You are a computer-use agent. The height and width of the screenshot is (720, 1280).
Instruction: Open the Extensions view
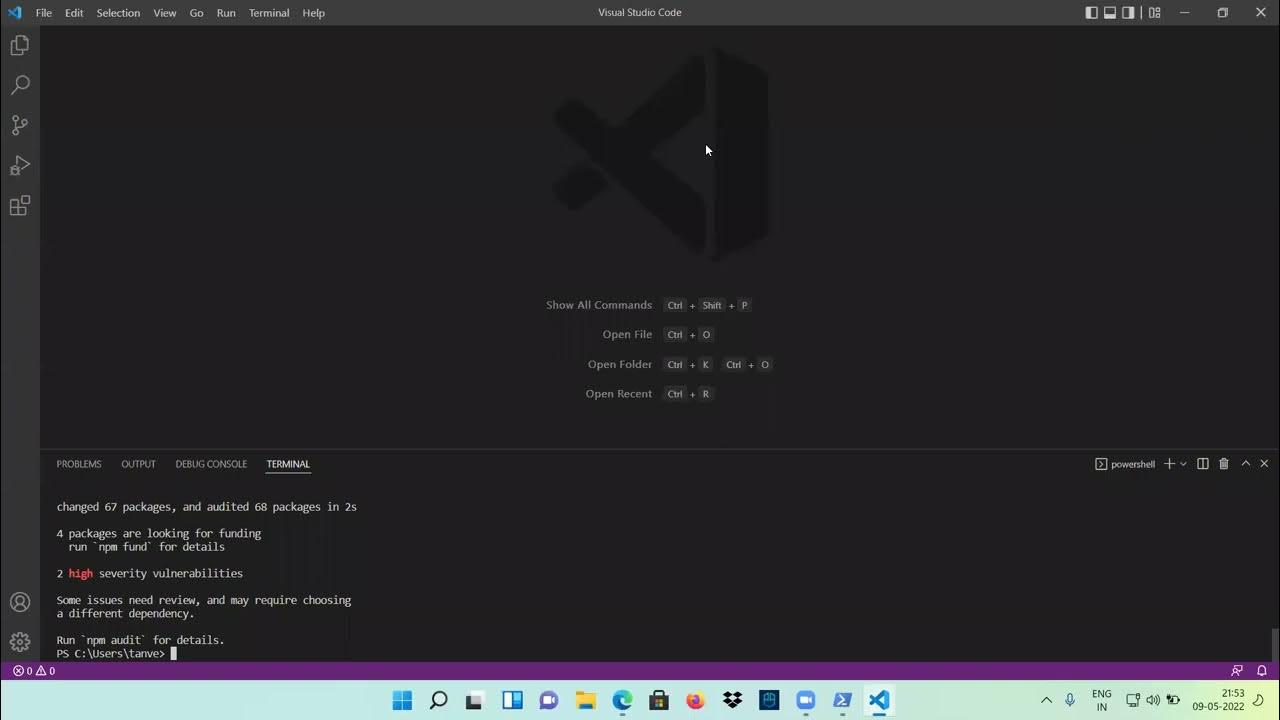[x=20, y=206]
